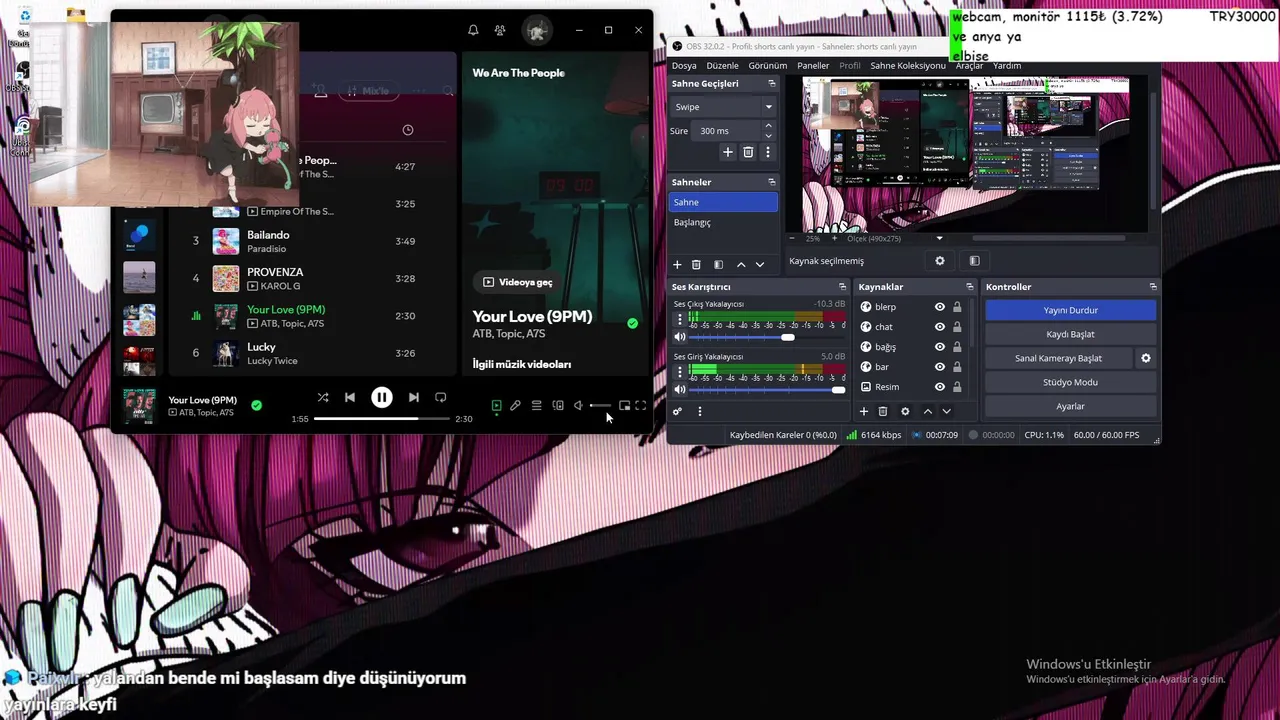Toggle visibility of bar source
This screenshot has width=1280, height=720.
point(939,367)
